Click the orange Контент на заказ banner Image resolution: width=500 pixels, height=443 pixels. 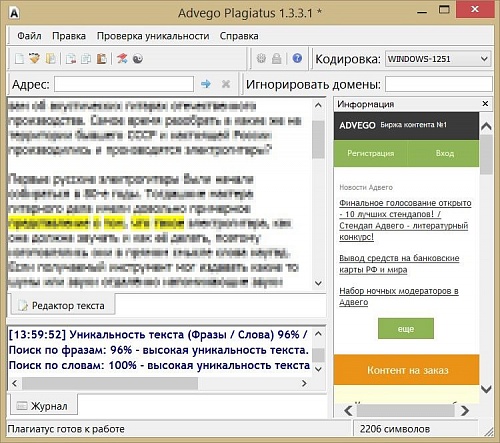pyautogui.click(x=407, y=370)
